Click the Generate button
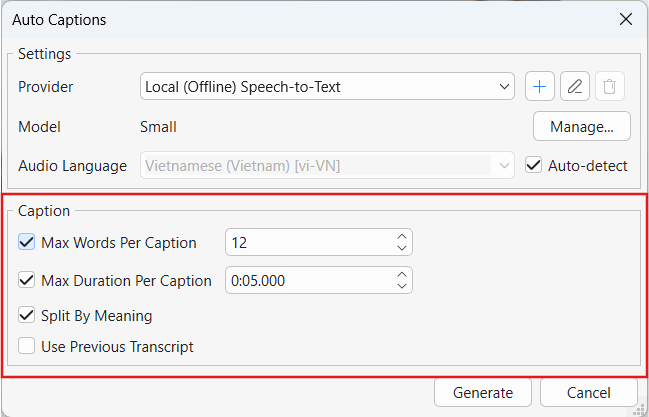This screenshot has width=649, height=417. (483, 393)
